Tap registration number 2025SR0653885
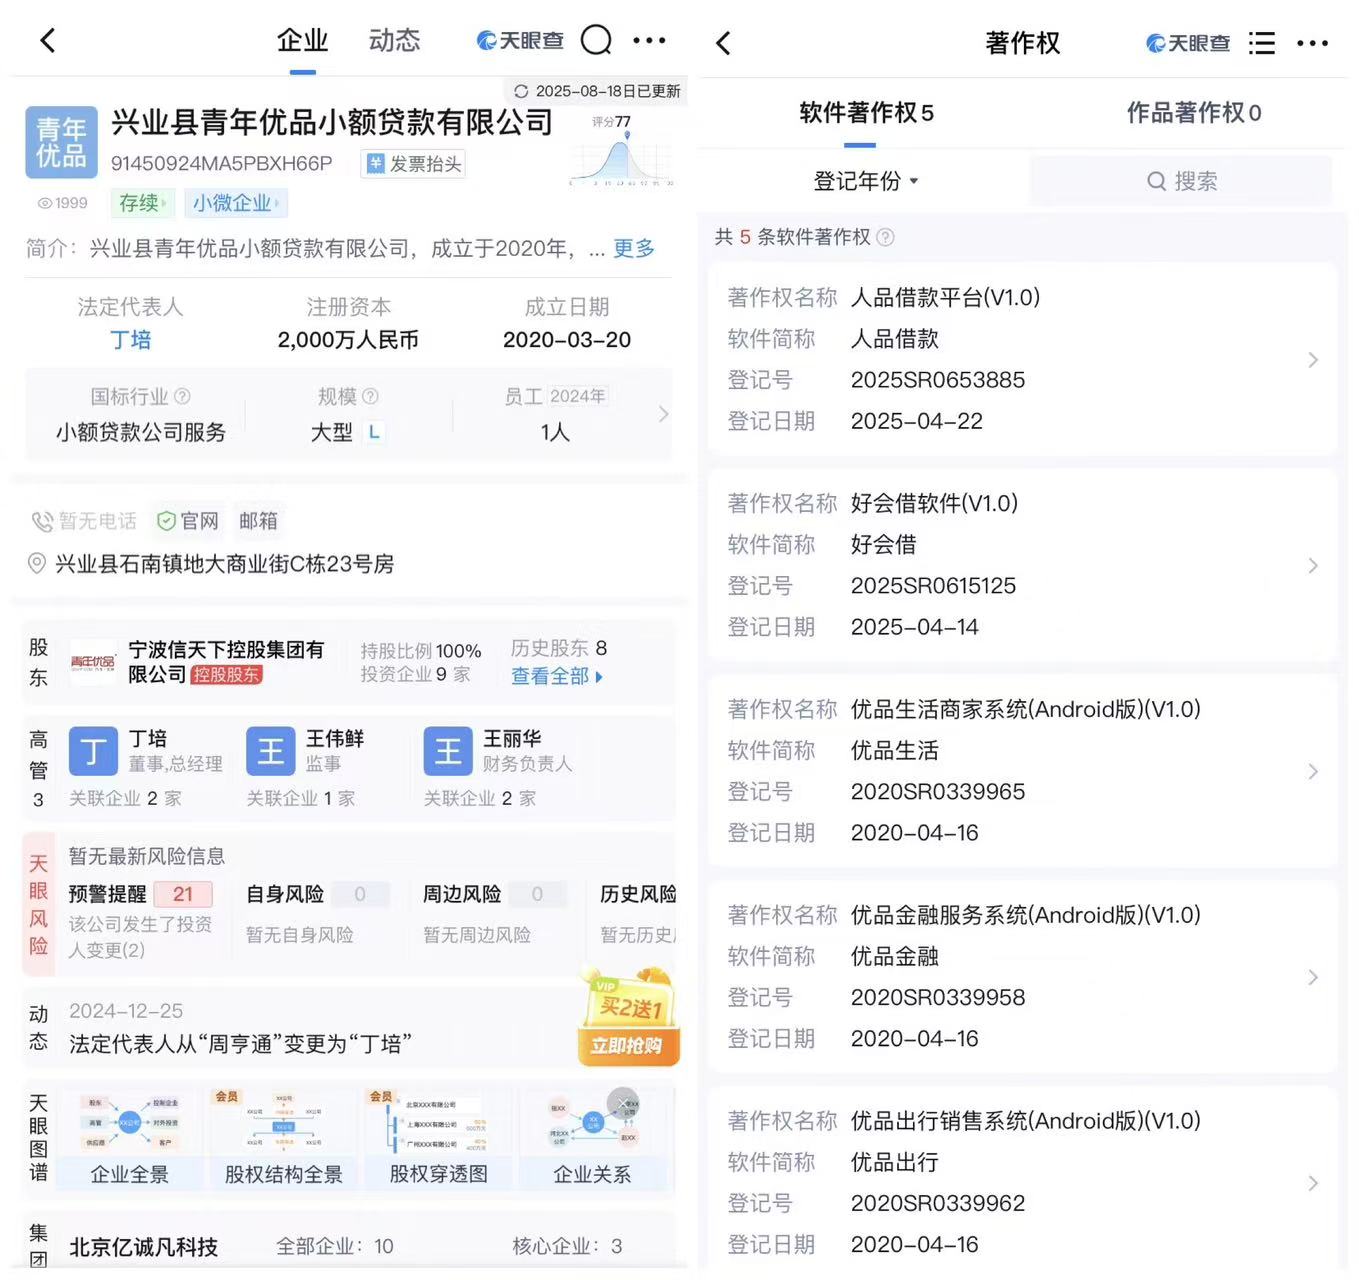Viewport: 1359px width, 1280px height. coord(937,380)
